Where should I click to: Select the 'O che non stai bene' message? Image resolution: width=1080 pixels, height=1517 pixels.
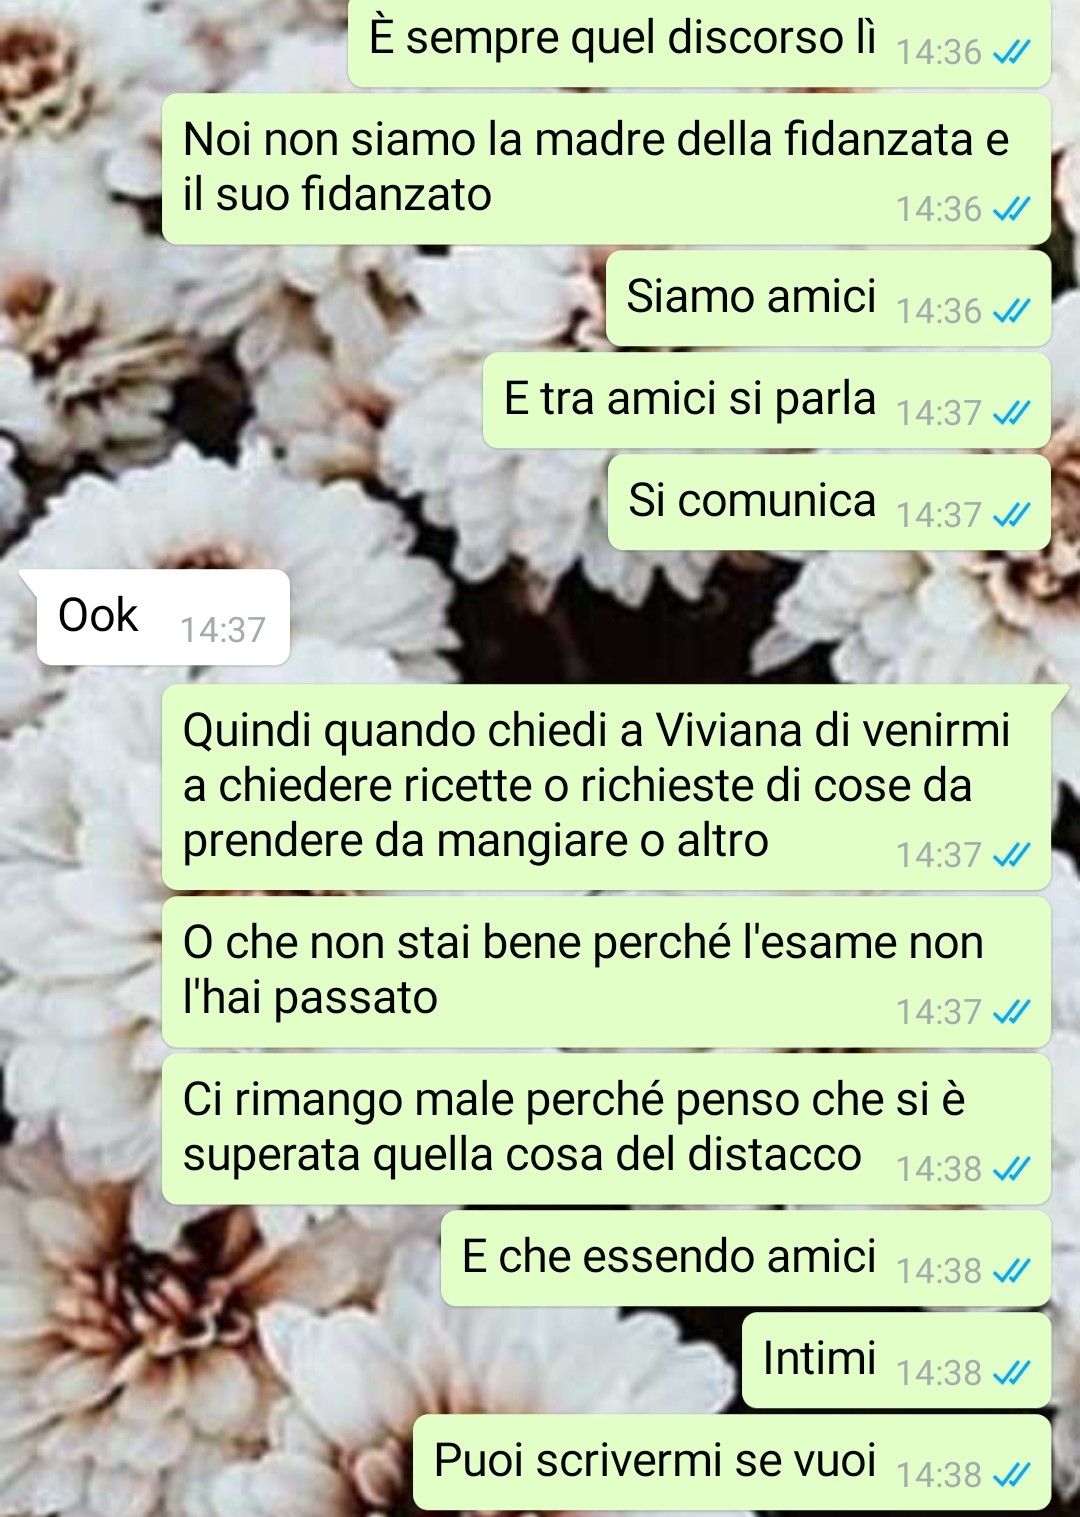tap(606, 972)
